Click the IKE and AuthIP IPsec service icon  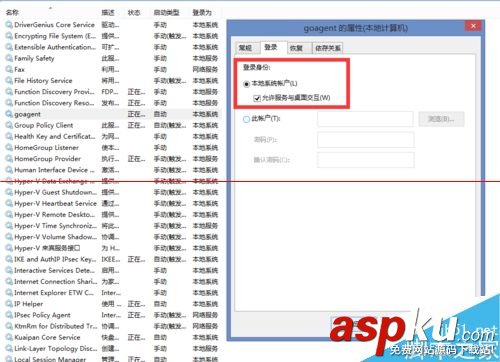9,259
